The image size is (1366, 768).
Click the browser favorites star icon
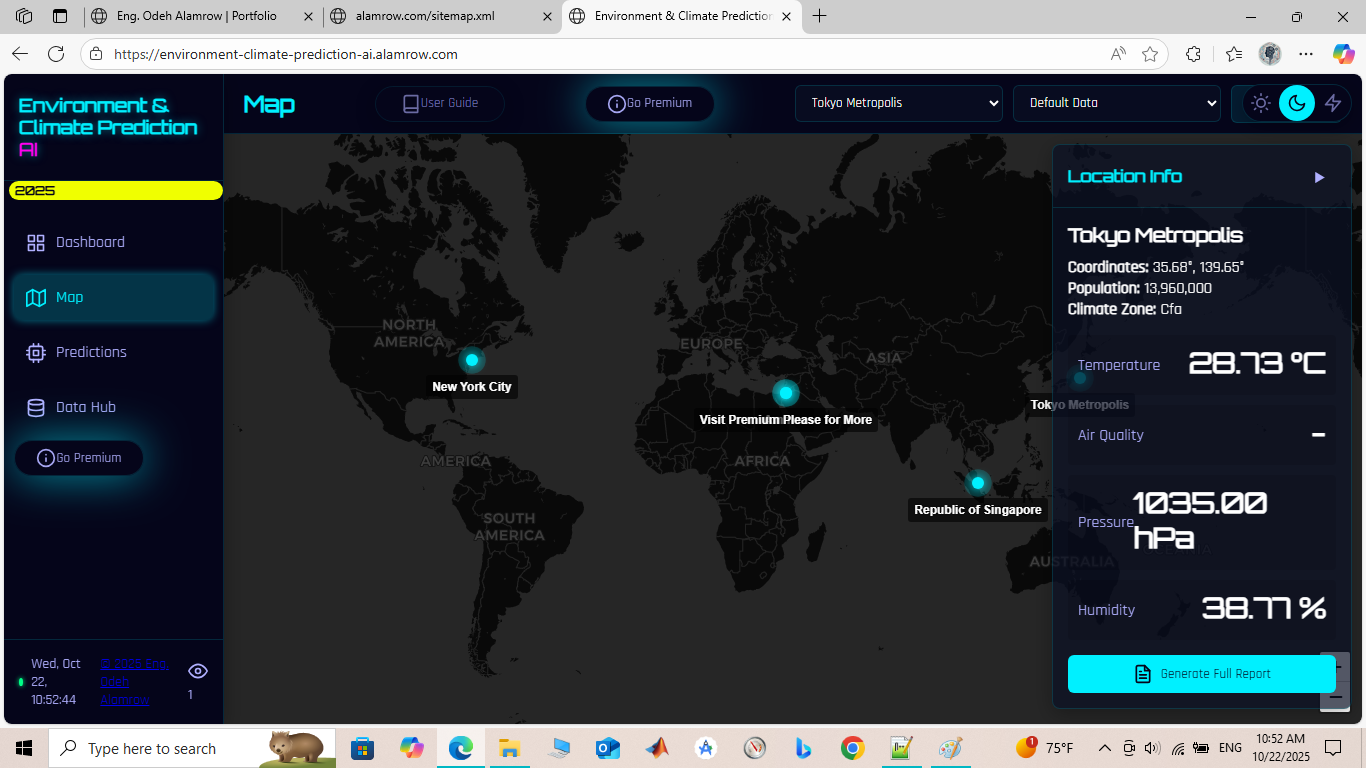[1150, 54]
